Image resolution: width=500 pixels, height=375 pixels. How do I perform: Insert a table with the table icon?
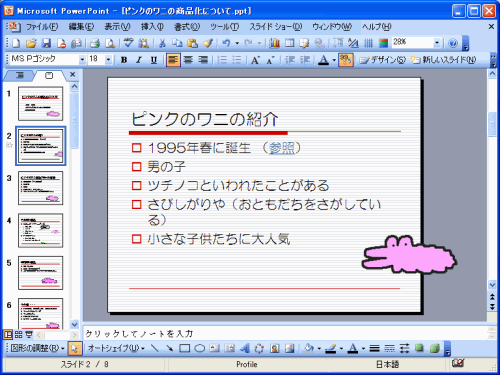(289, 43)
